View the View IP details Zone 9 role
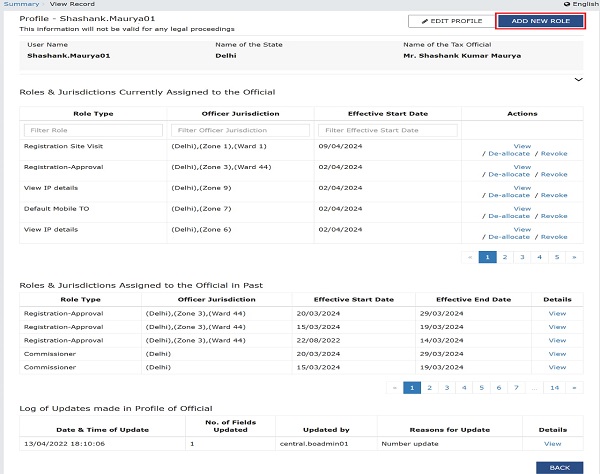600x474 pixels. tap(522, 188)
